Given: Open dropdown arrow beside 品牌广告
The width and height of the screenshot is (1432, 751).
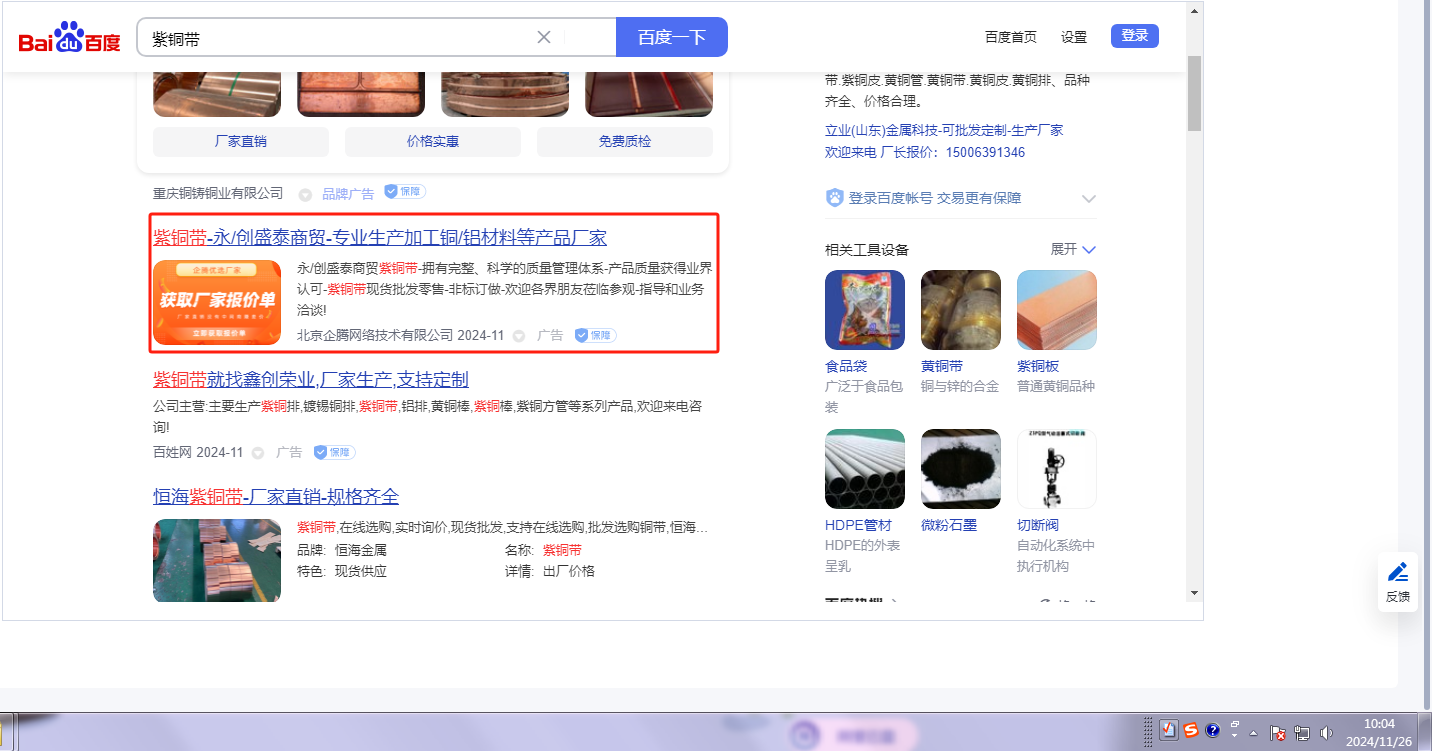Looking at the screenshot, I should pos(305,194).
